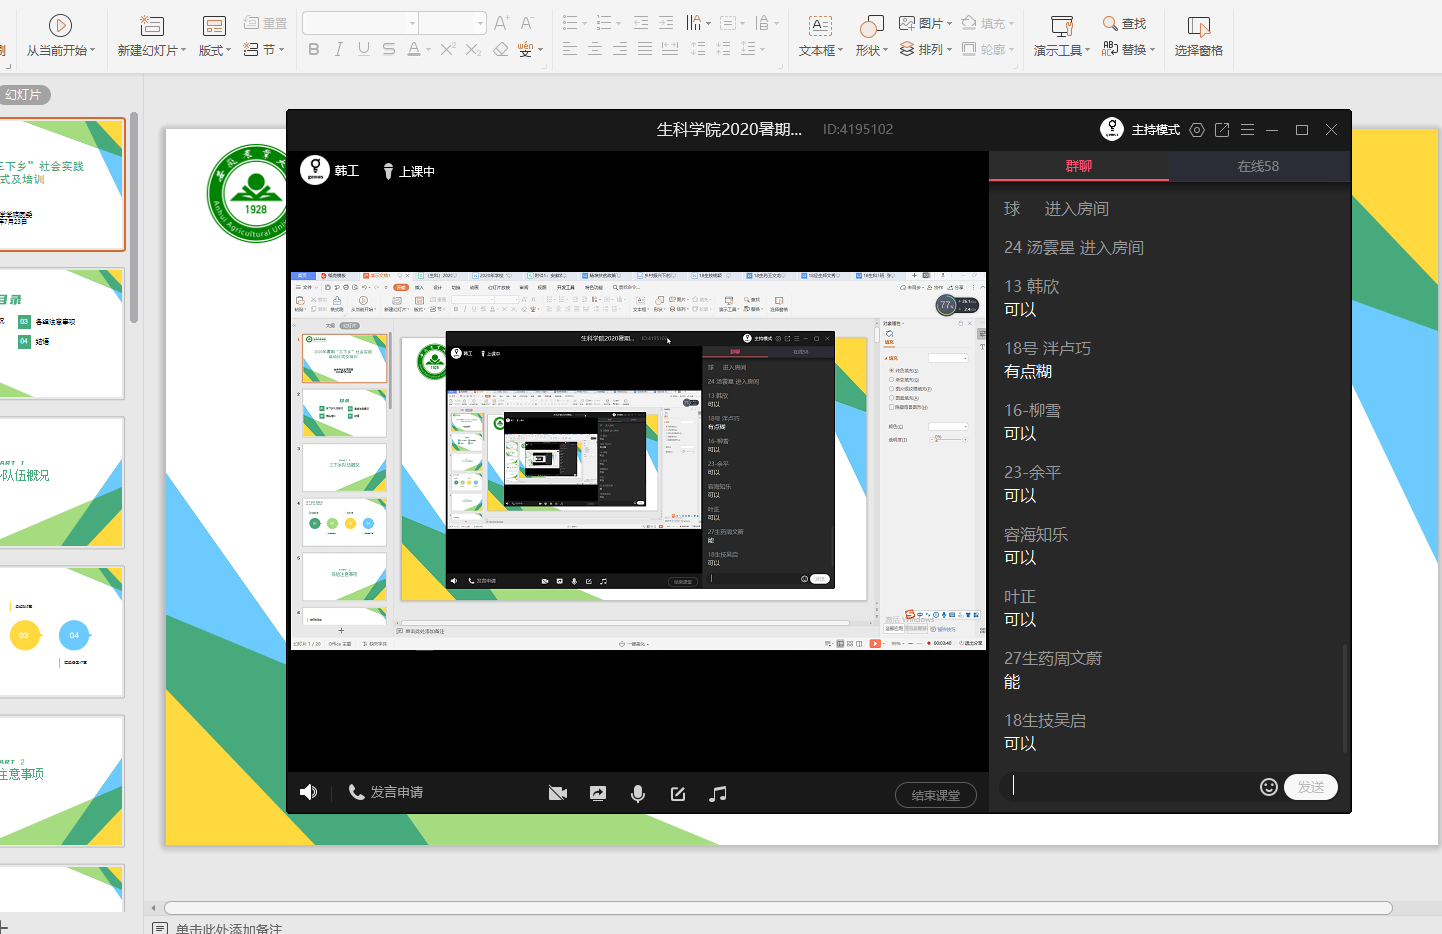This screenshot has width=1442, height=934.
Task: Select the 群聊 group chat tab
Action: pyautogui.click(x=1078, y=166)
